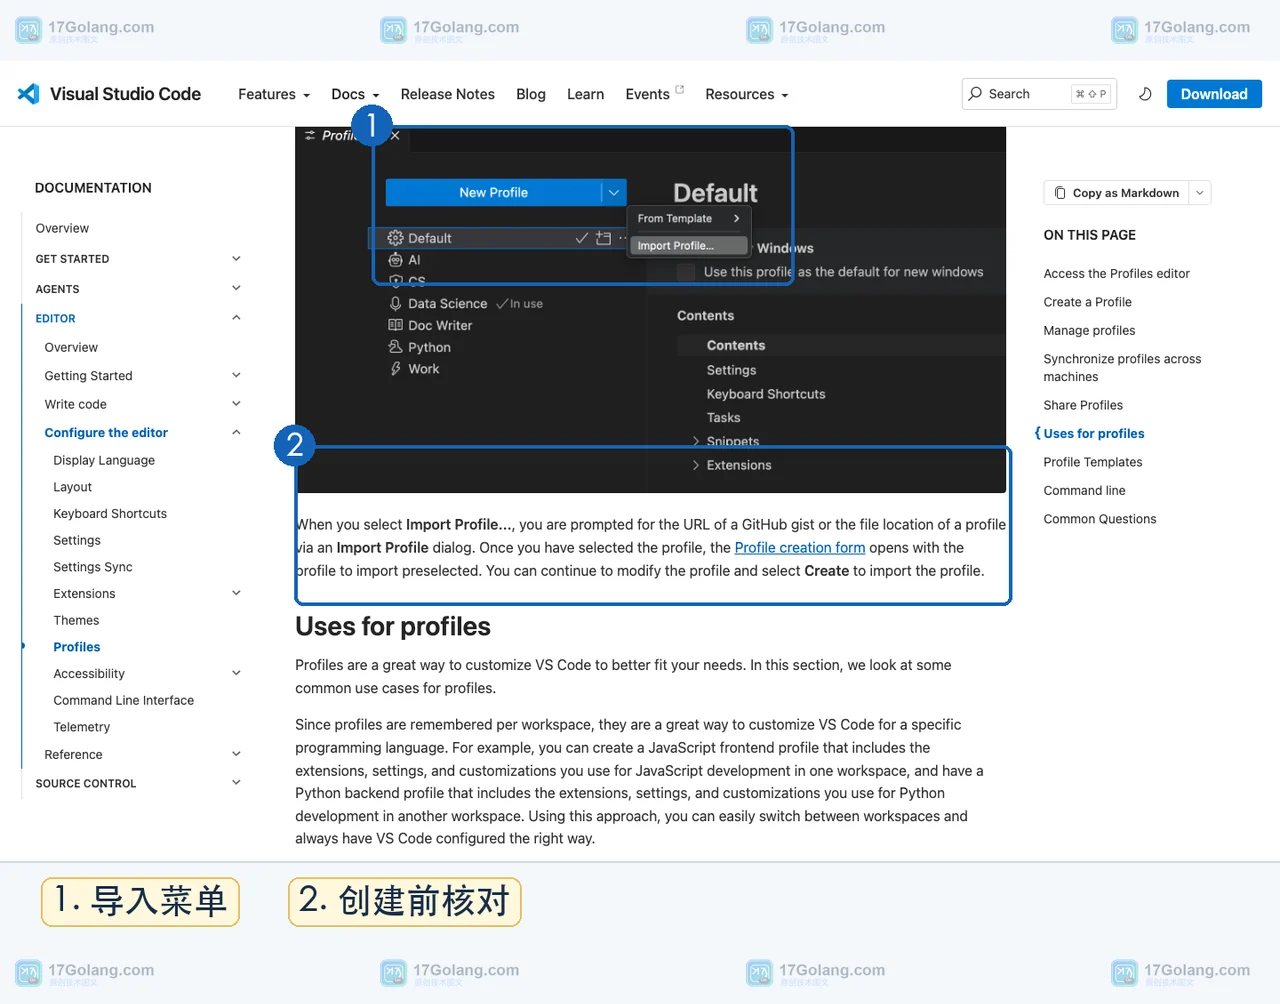Click the AI profile robot icon
Viewport: 1280px width, 1004px height.
coord(395,260)
